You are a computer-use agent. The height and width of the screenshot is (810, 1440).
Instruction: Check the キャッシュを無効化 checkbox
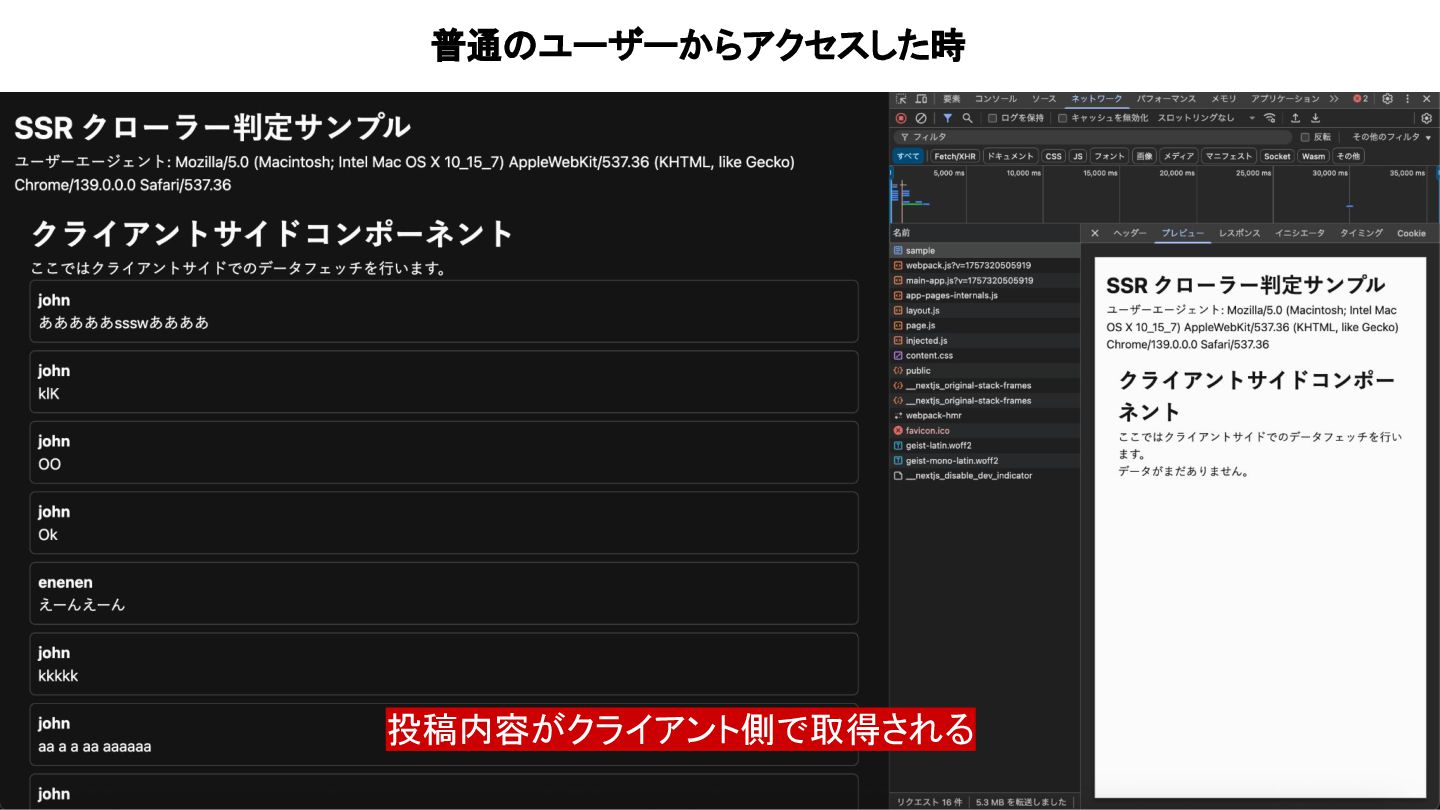1062,118
